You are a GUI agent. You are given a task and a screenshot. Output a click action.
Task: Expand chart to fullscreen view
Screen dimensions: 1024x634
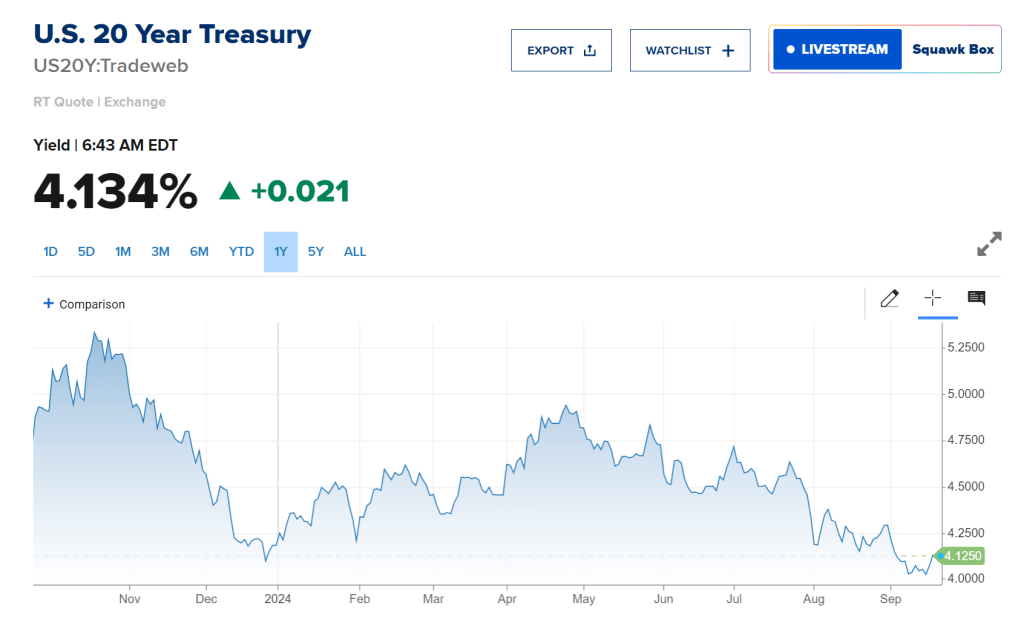988,244
